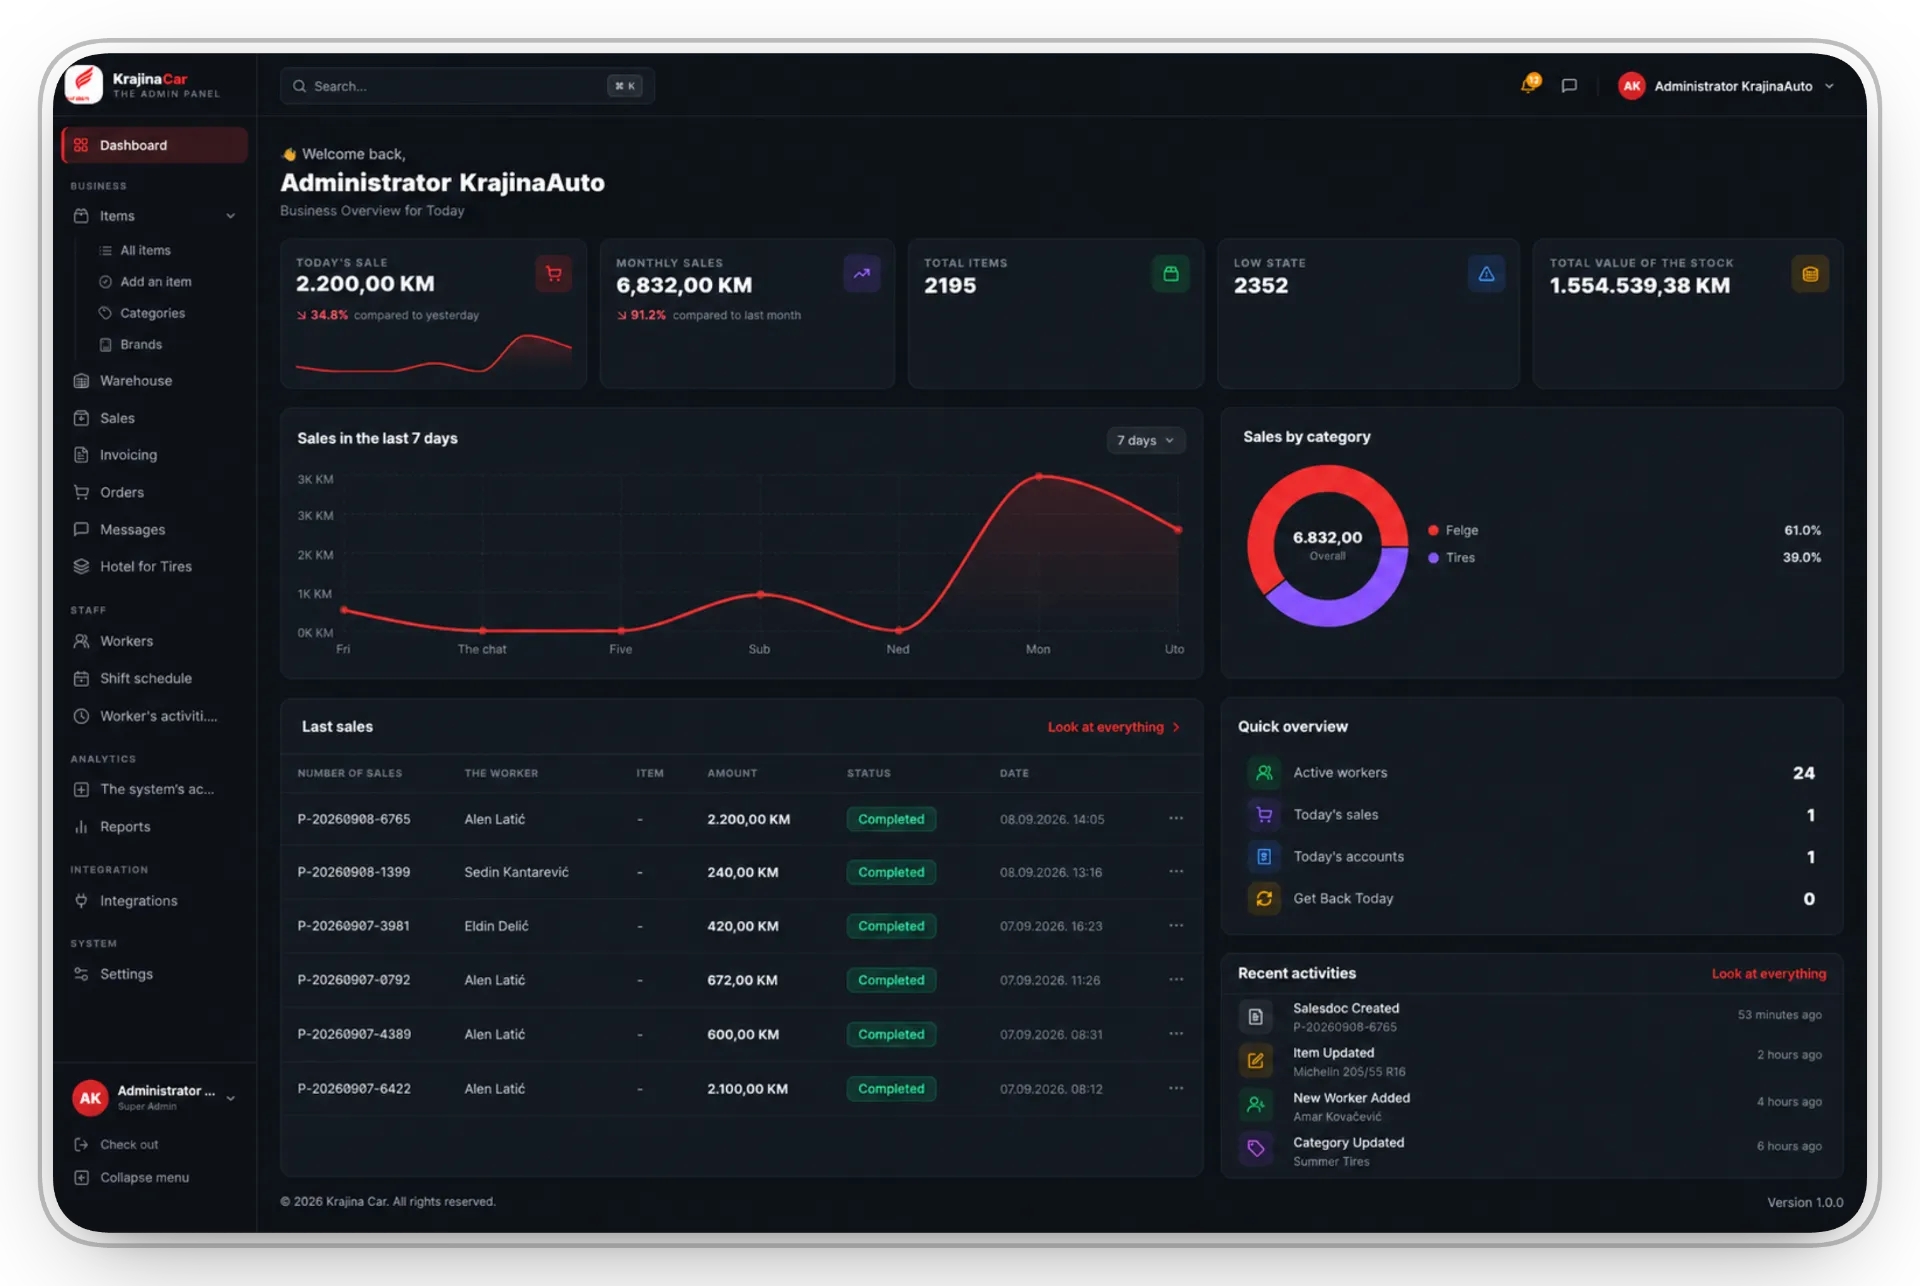The image size is (1920, 1286).
Task: Click the yellow database icon in stock value card
Action: pos(1810,274)
